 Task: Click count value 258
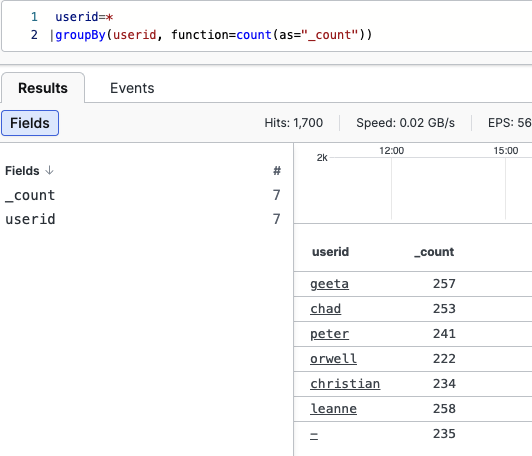[x=444, y=409]
